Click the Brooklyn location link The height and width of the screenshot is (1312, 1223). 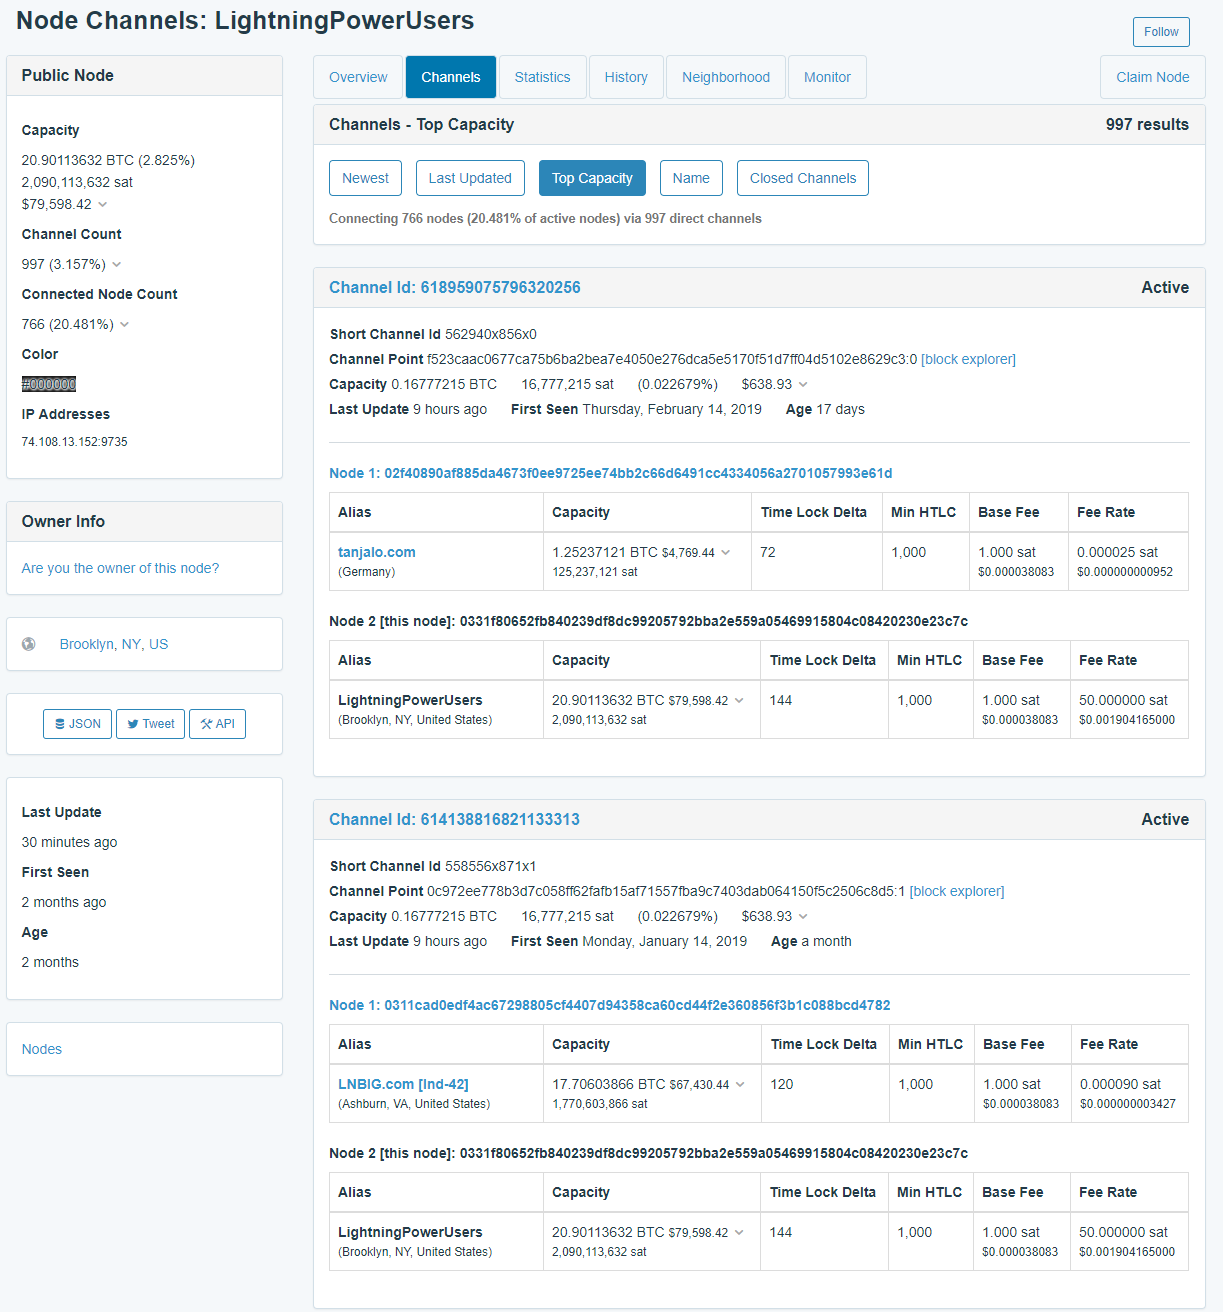coord(87,644)
